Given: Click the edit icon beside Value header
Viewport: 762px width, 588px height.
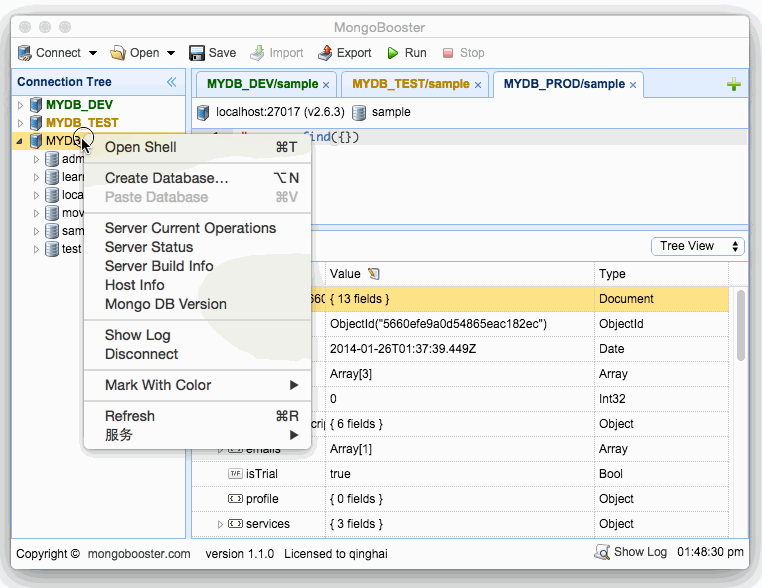Looking at the screenshot, I should point(373,274).
